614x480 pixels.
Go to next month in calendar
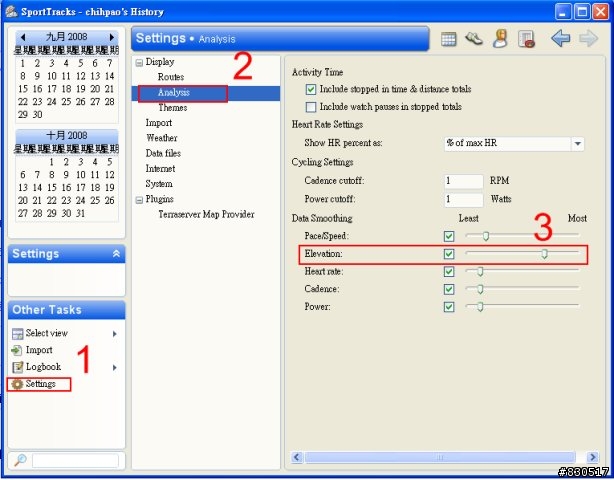pos(112,37)
